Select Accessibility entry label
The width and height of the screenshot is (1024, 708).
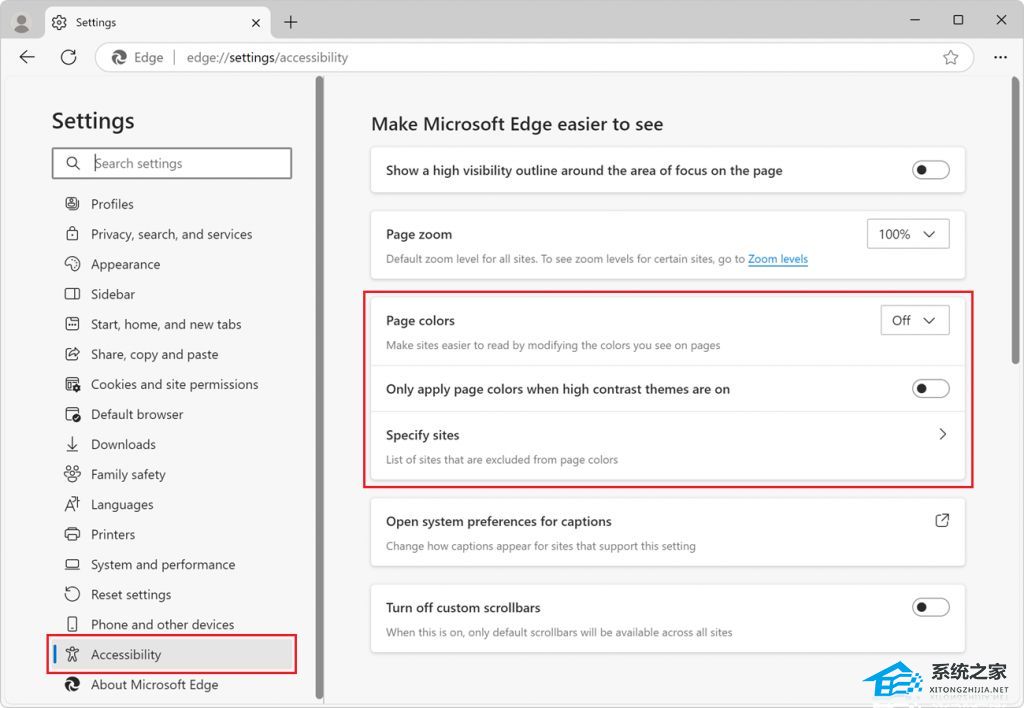pyautogui.click(x=126, y=655)
